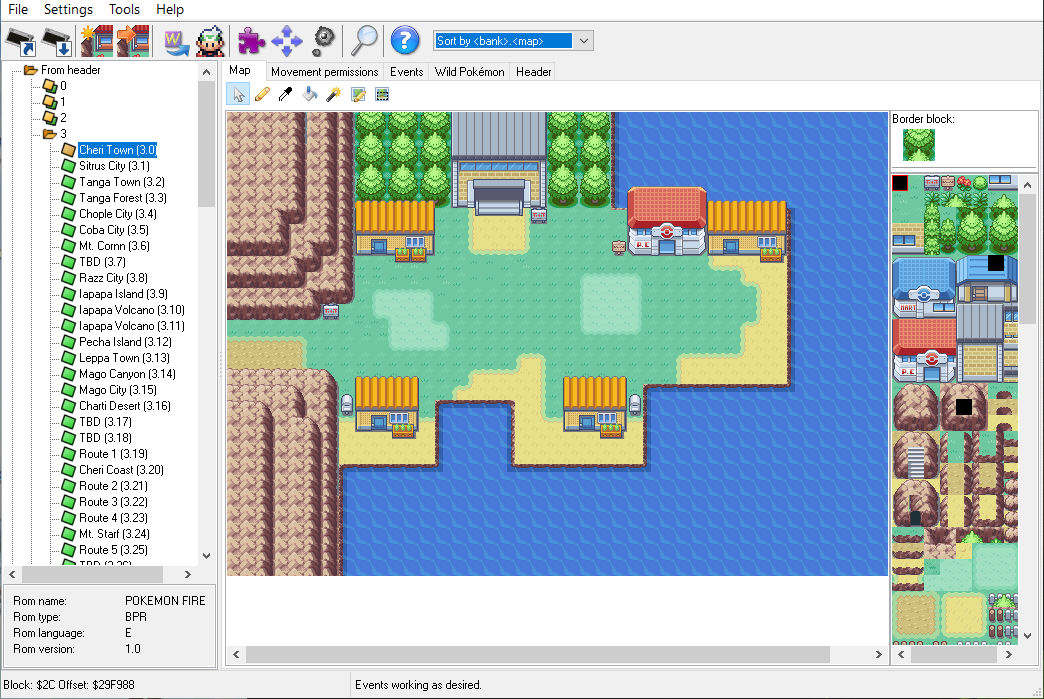1044x699 pixels.
Task: Click the map icon beside Mt. Starf
Action: [x=69, y=533]
